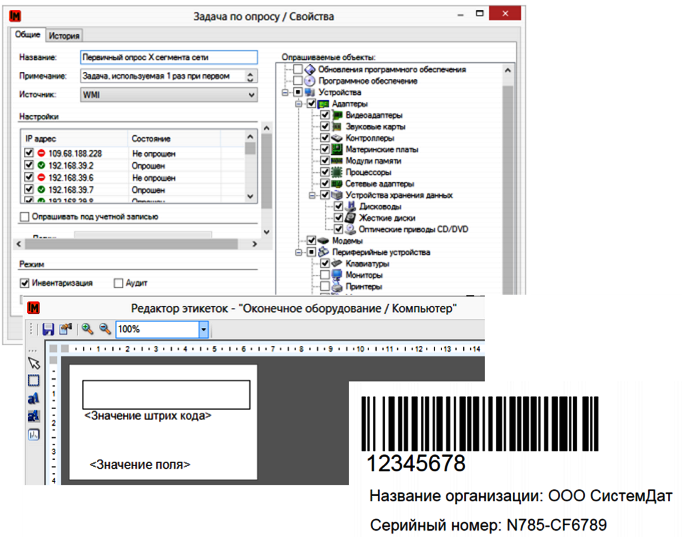Image resolution: width=682 pixels, height=537 pixels.
Task: Click the IM logo in the label editor title bar
Action: coord(33,308)
